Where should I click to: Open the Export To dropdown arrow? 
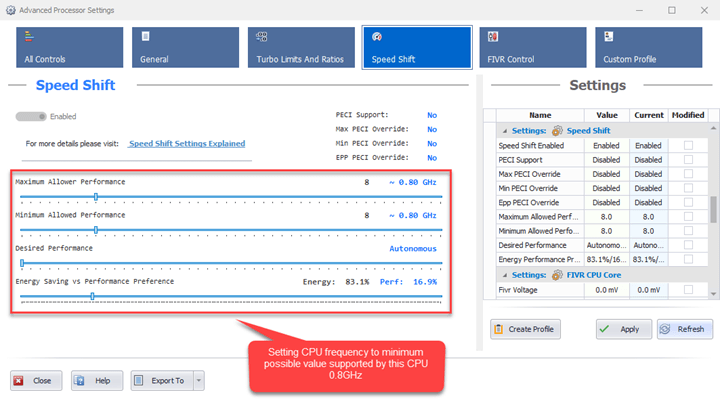pos(199,381)
